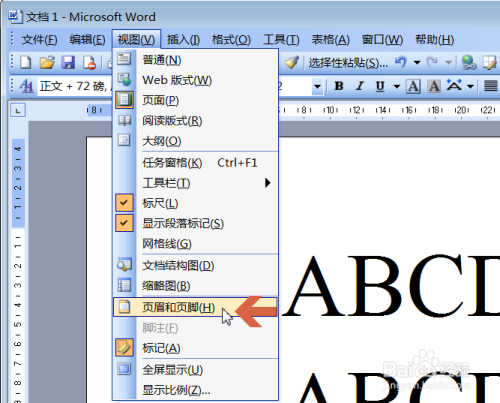Toggle 网格线(G) gridlines

[195, 244]
